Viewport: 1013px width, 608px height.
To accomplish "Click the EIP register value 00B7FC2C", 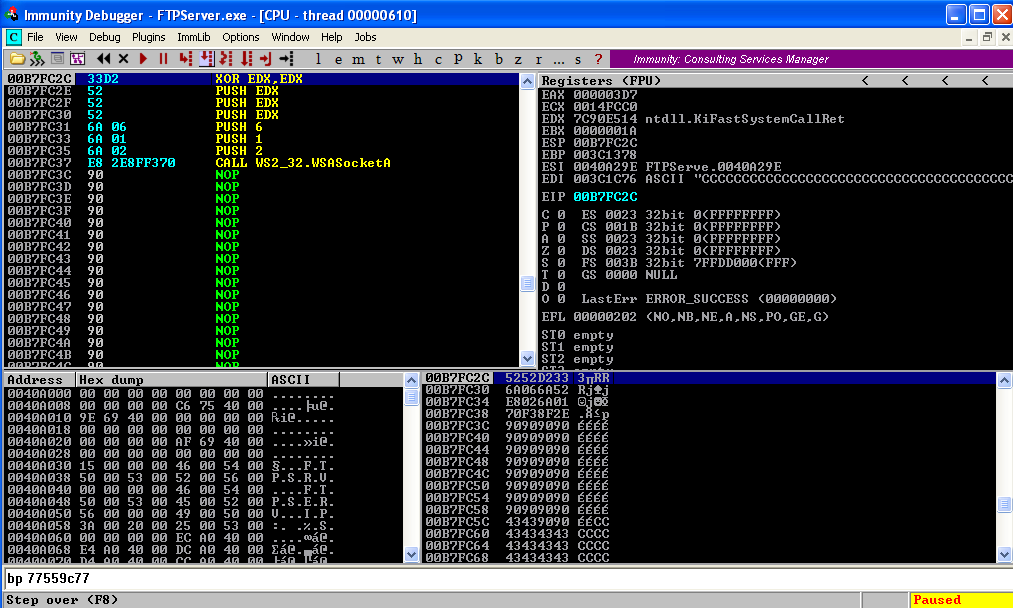I will click(x=605, y=196).
